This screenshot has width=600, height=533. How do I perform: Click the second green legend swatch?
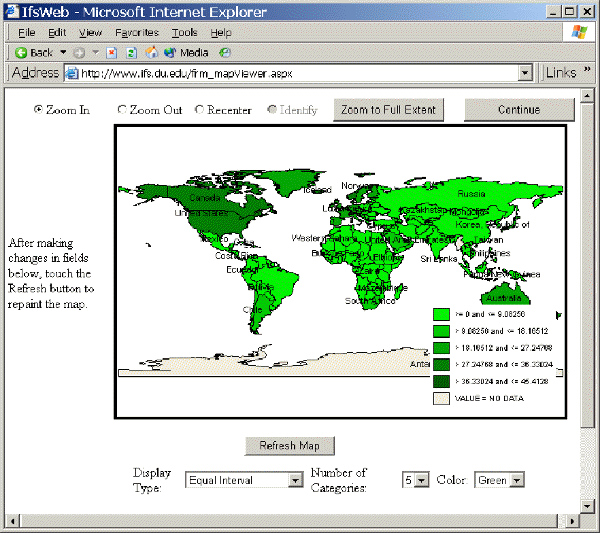point(441,331)
